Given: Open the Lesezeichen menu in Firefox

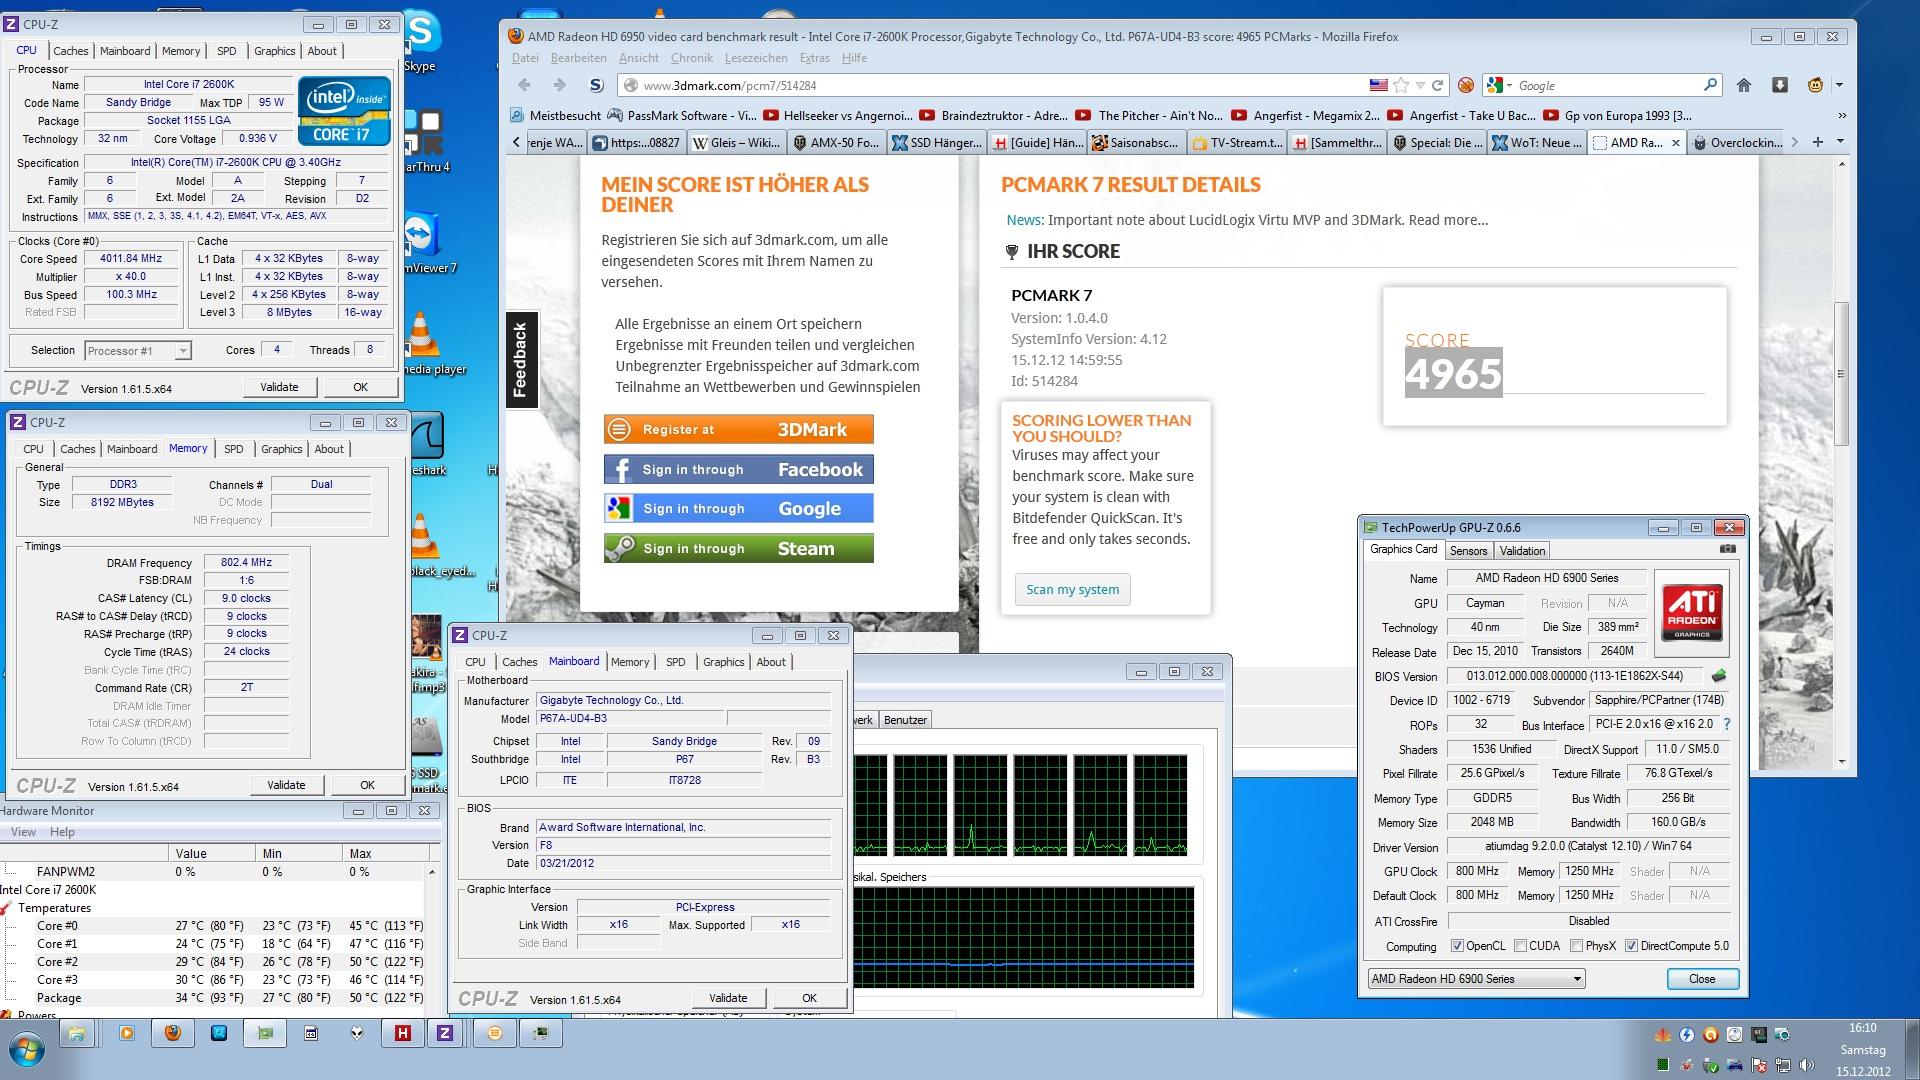Looking at the screenshot, I should pos(755,58).
